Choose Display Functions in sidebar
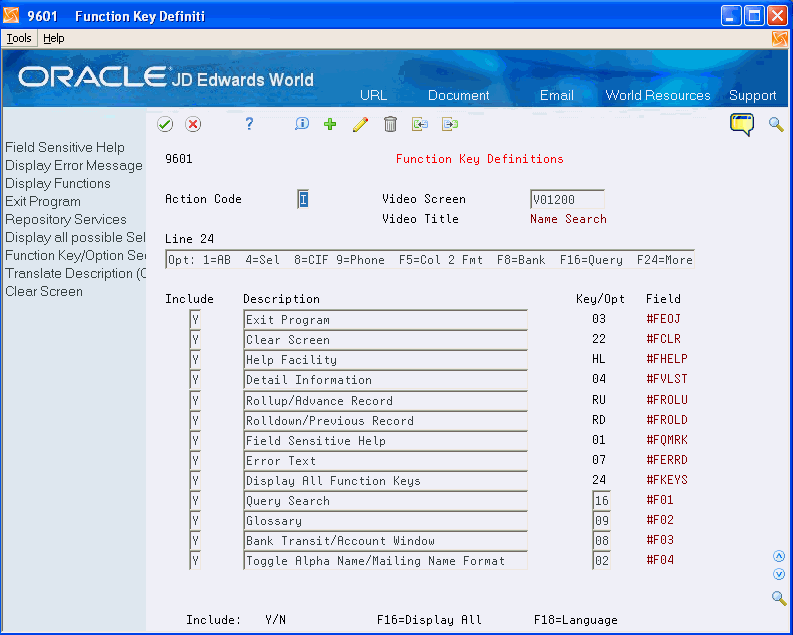 click(x=58, y=184)
